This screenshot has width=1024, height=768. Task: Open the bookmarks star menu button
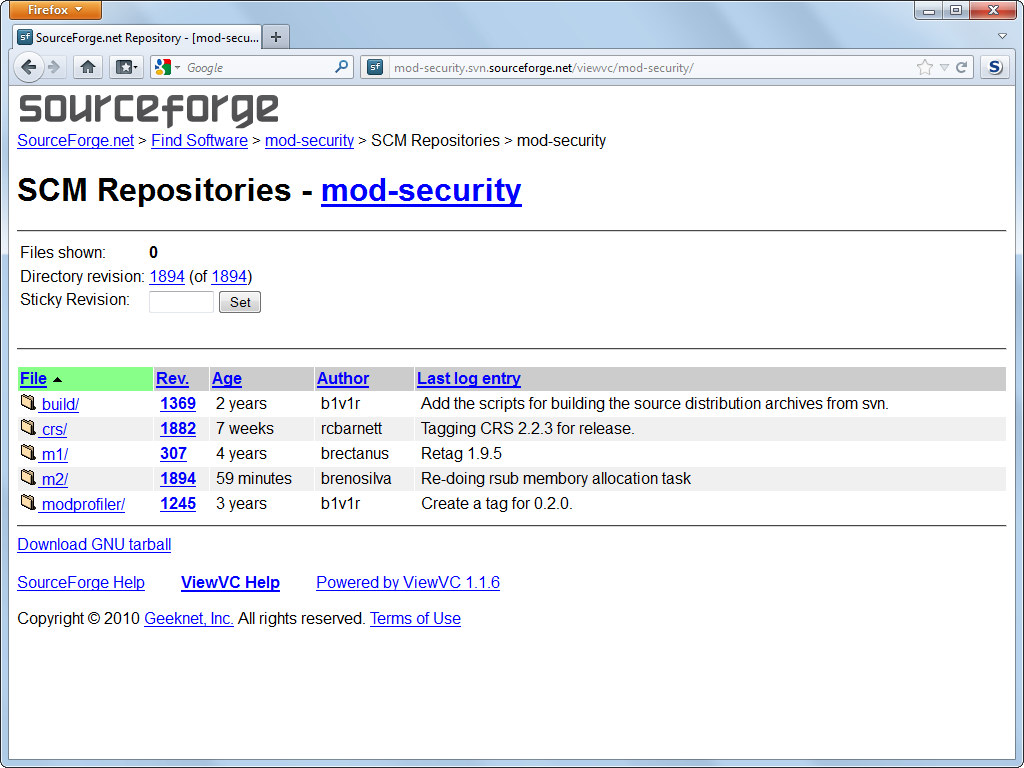pos(125,67)
